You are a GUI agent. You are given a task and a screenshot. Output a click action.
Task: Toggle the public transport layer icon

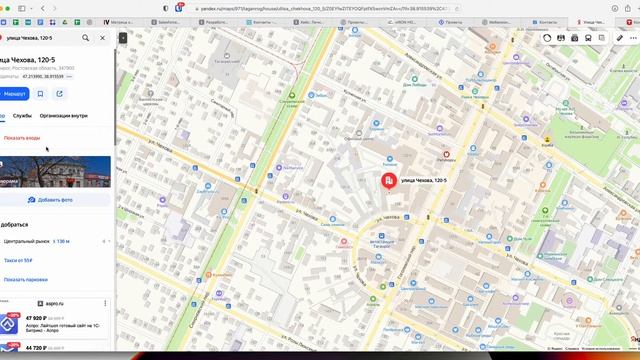[x=588, y=38]
